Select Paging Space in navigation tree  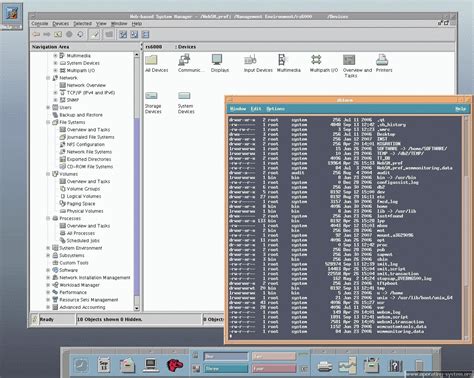click(81, 204)
